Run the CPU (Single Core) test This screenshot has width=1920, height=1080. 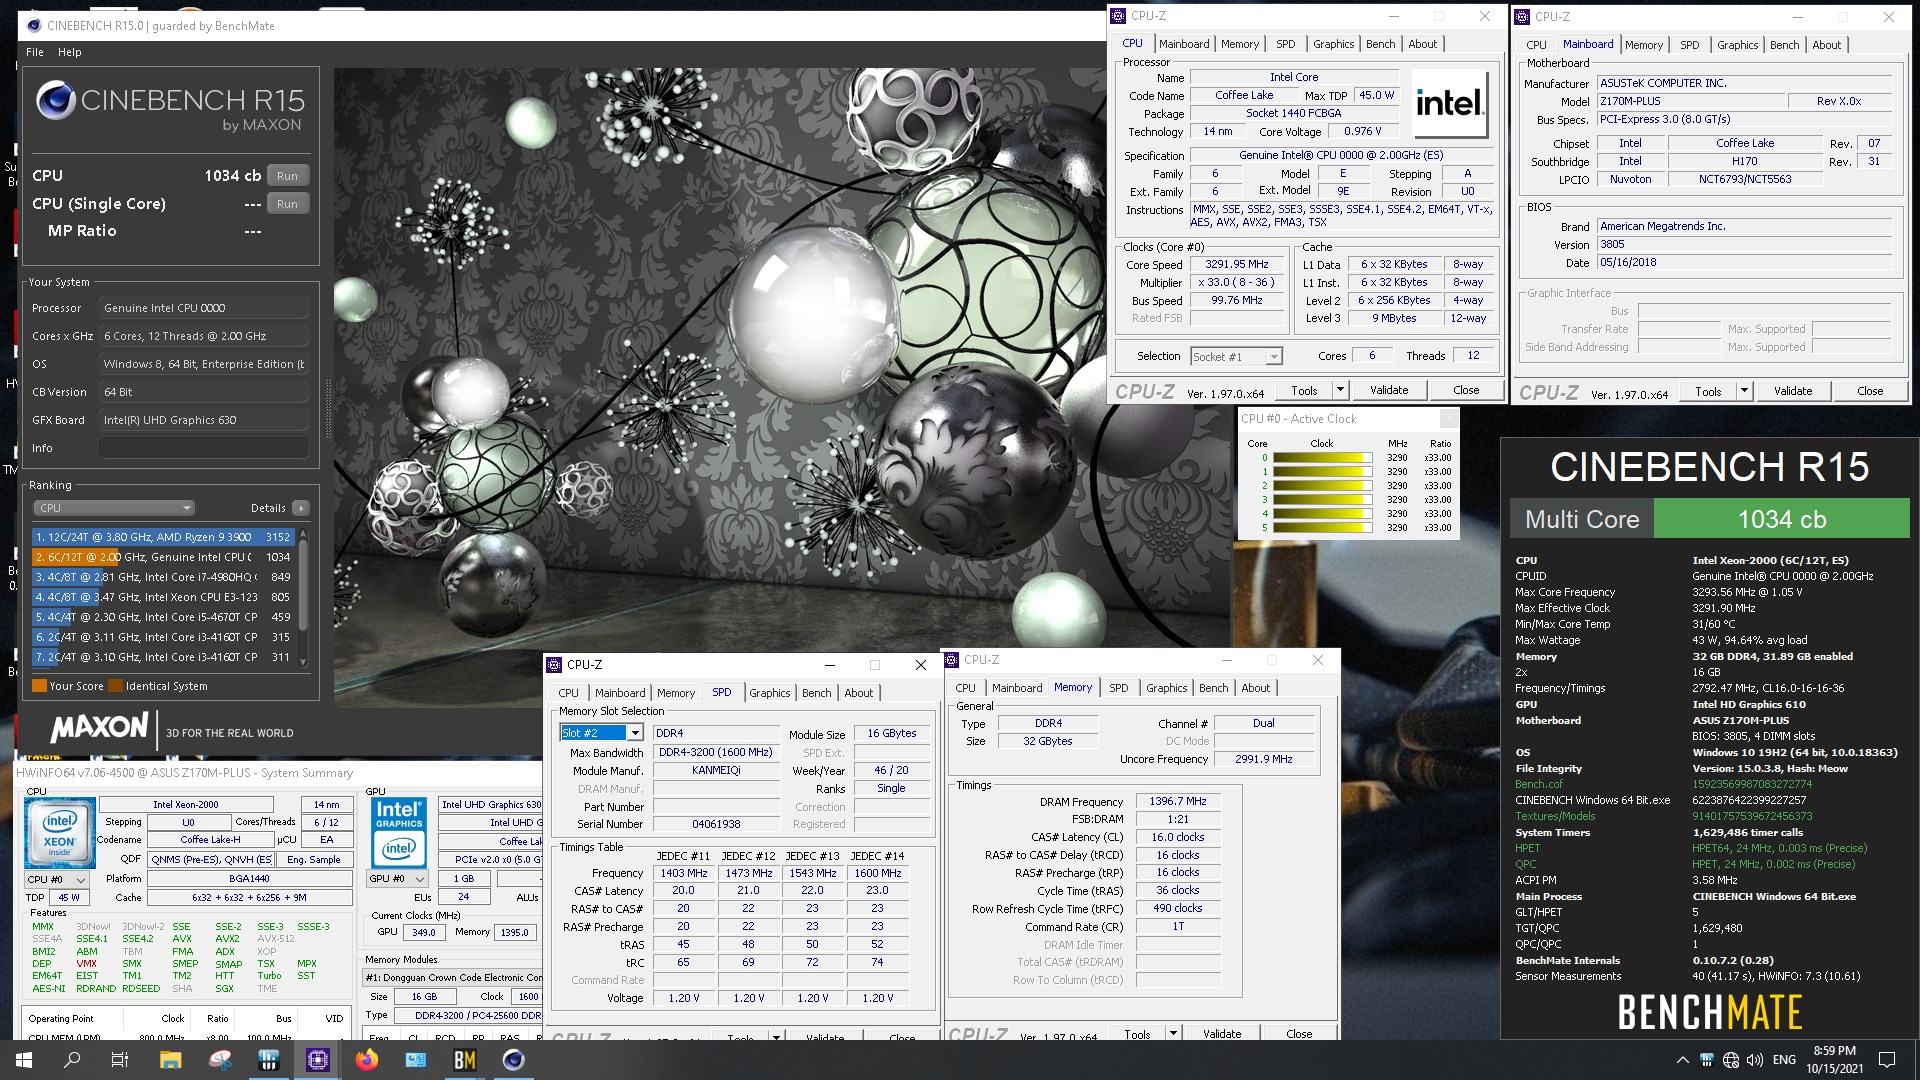[x=287, y=204]
